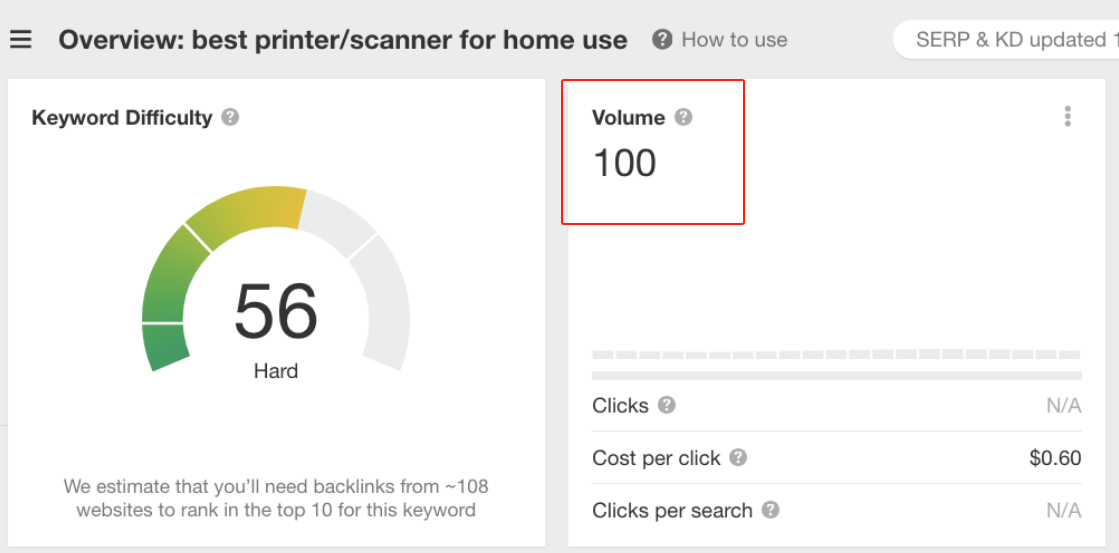
Task: Click the monthly volume trend bar chart
Action: (x=836, y=354)
